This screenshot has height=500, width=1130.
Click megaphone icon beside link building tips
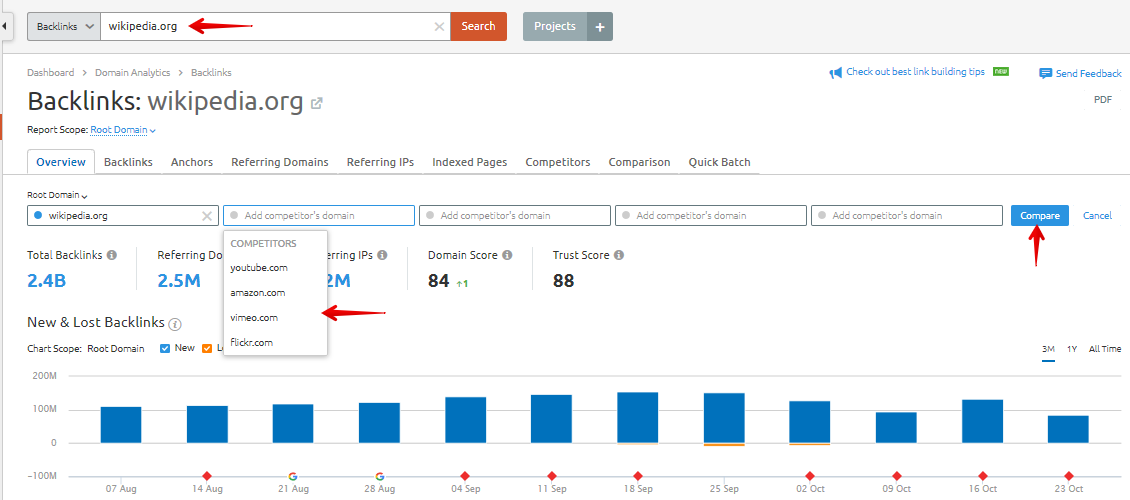[836, 73]
